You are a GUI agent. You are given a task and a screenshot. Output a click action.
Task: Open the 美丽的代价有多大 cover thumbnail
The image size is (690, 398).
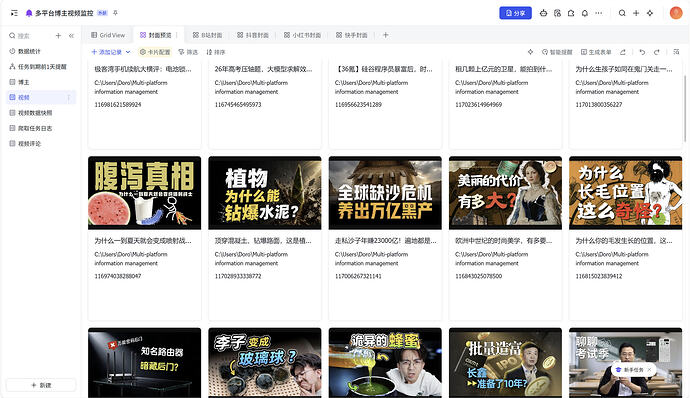[x=505, y=193]
